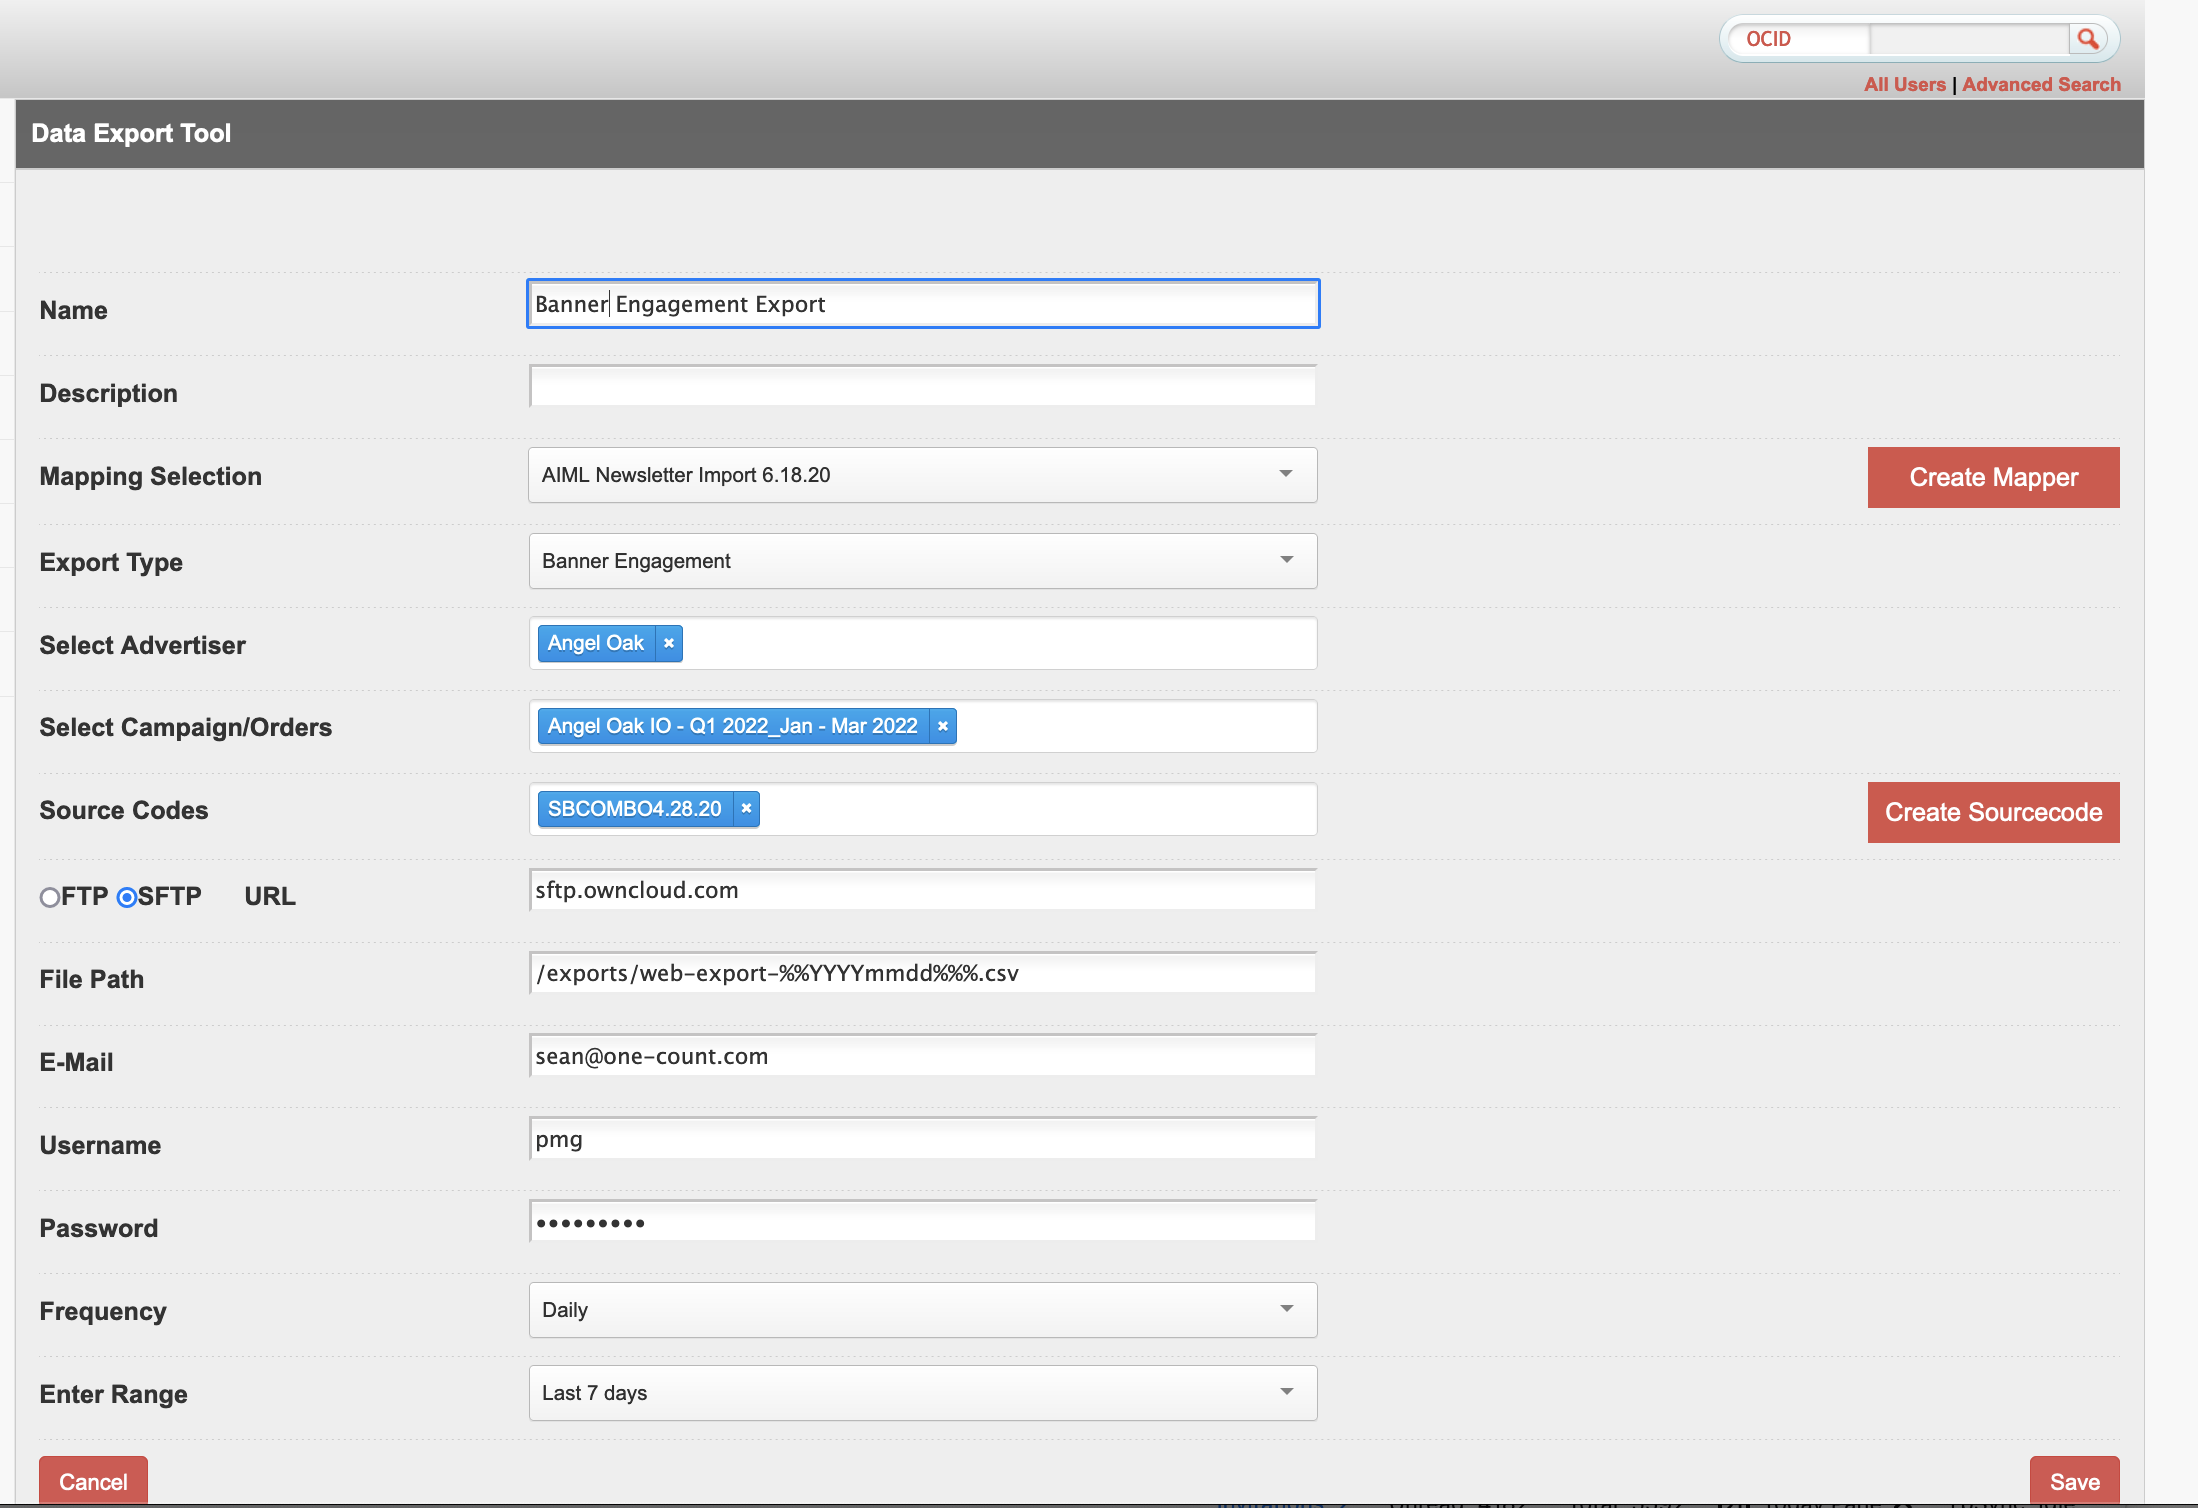Image resolution: width=2198 pixels, height=1508 pixels.
Task: Focus the File Path input
Action: (x=922, y=973)
